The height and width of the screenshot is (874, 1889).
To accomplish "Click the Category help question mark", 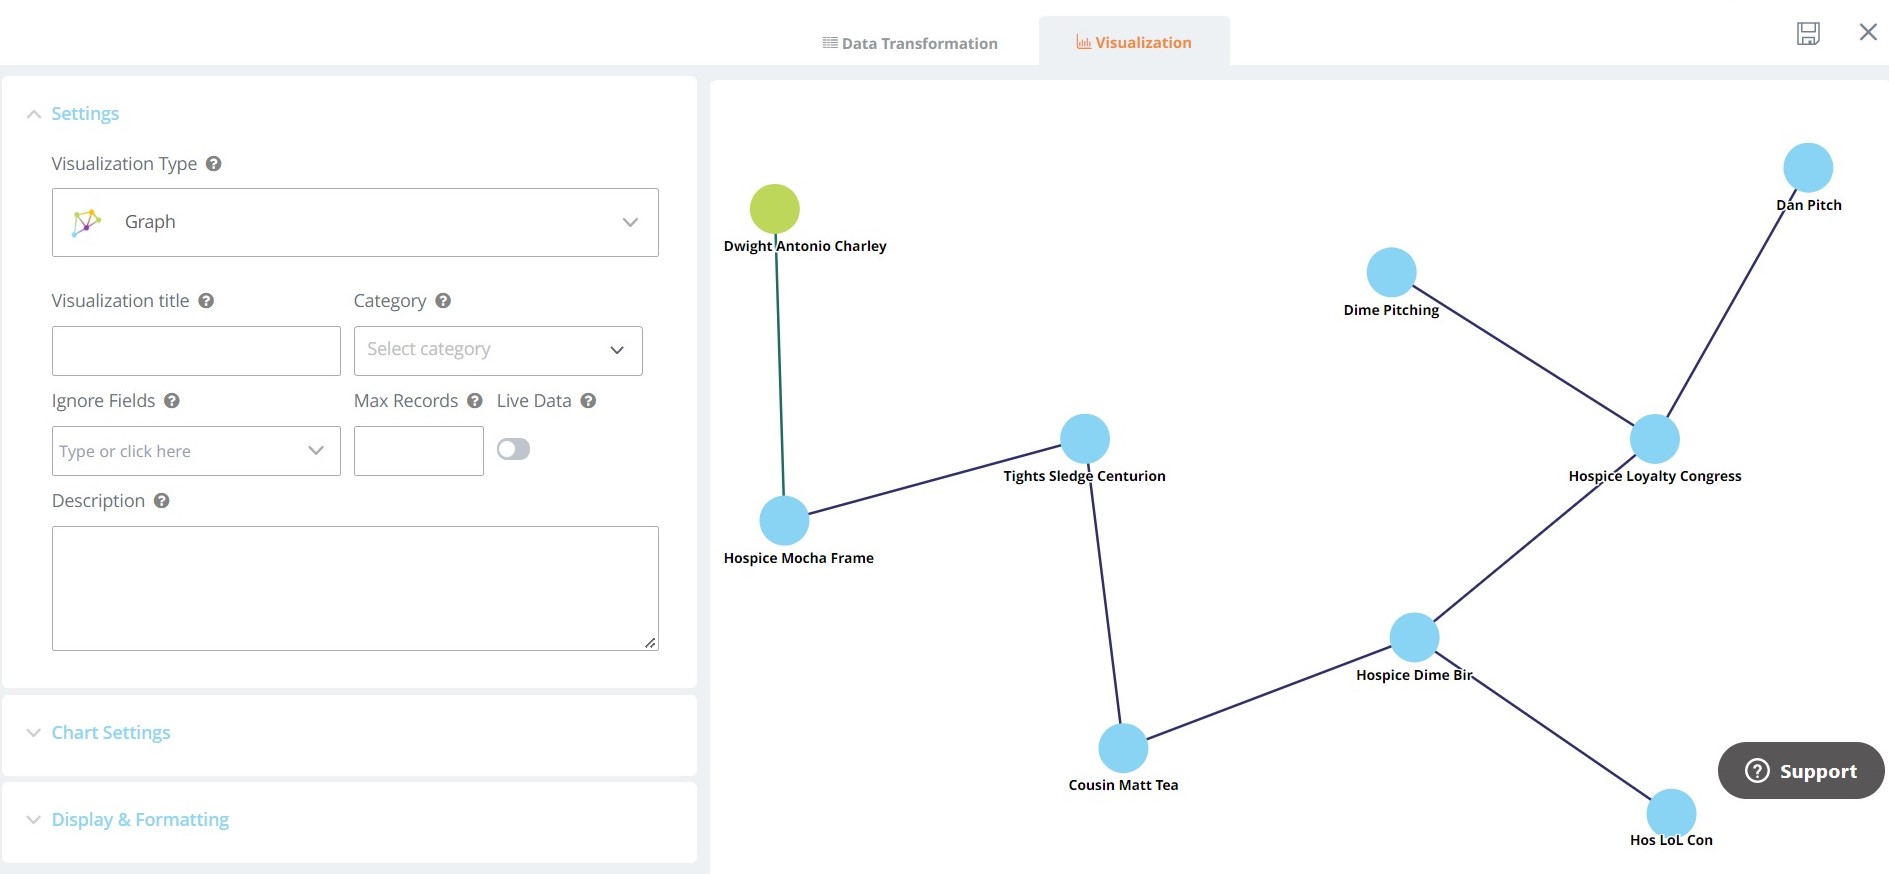I will click(x=443, y=301).
